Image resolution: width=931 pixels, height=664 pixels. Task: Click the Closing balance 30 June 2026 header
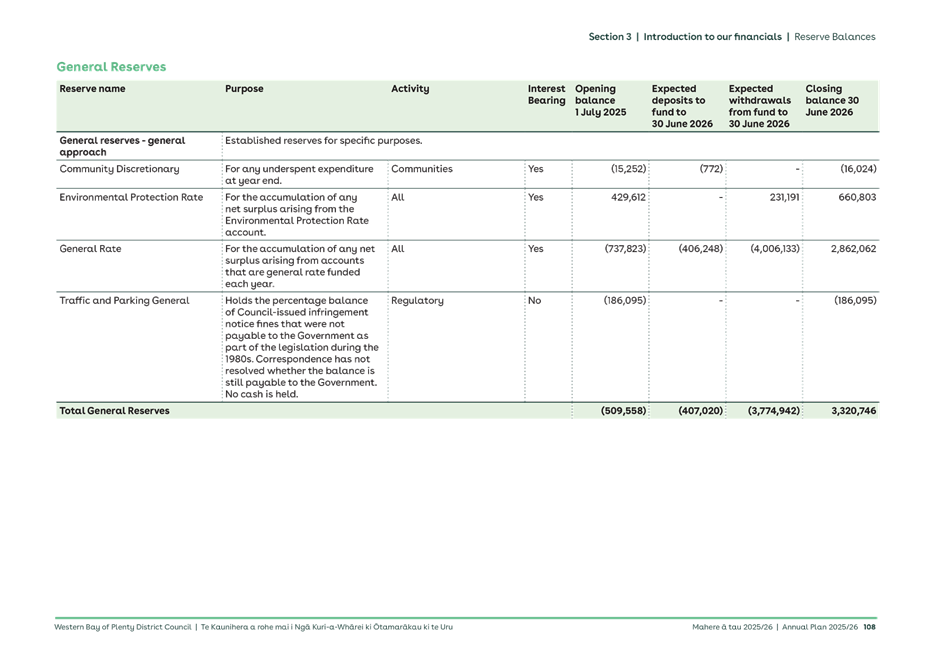(830, 100)
